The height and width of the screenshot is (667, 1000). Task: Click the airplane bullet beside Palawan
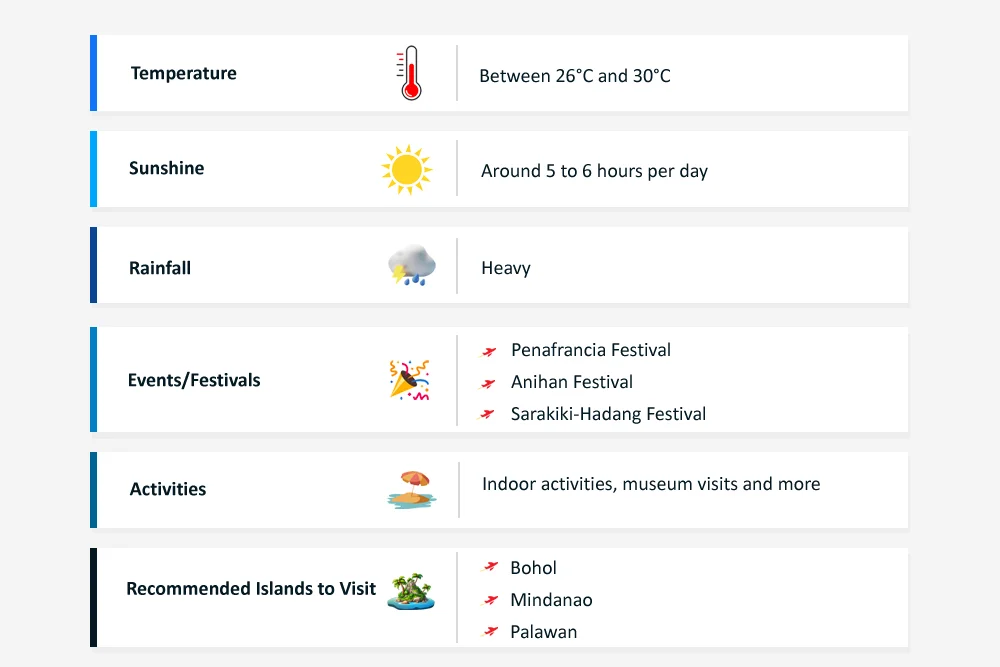coord(490,631)
